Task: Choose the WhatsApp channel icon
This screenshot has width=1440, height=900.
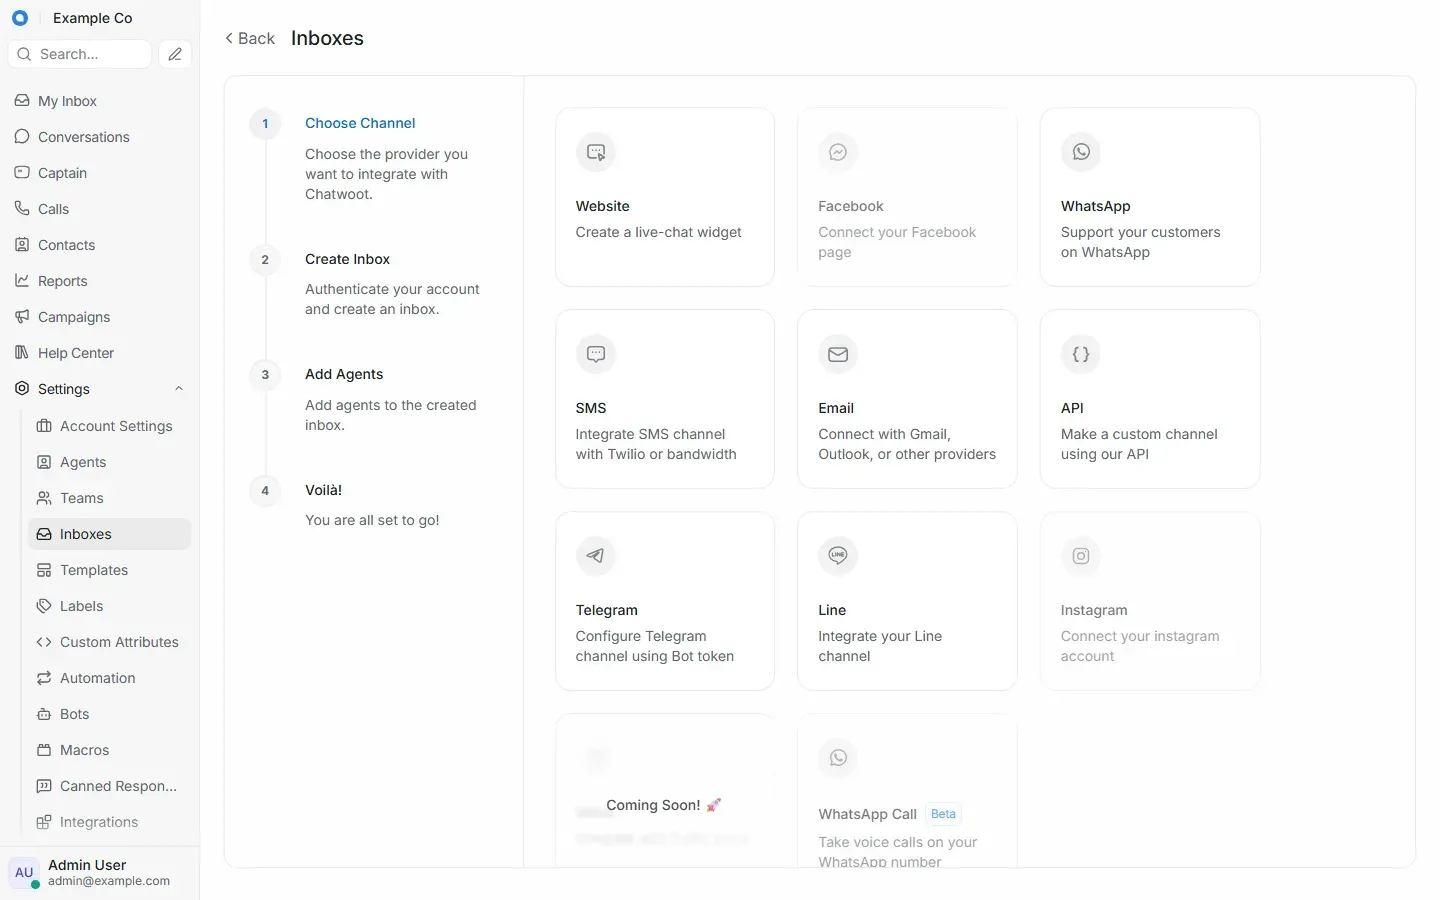Action: [x=1081, y=152]
